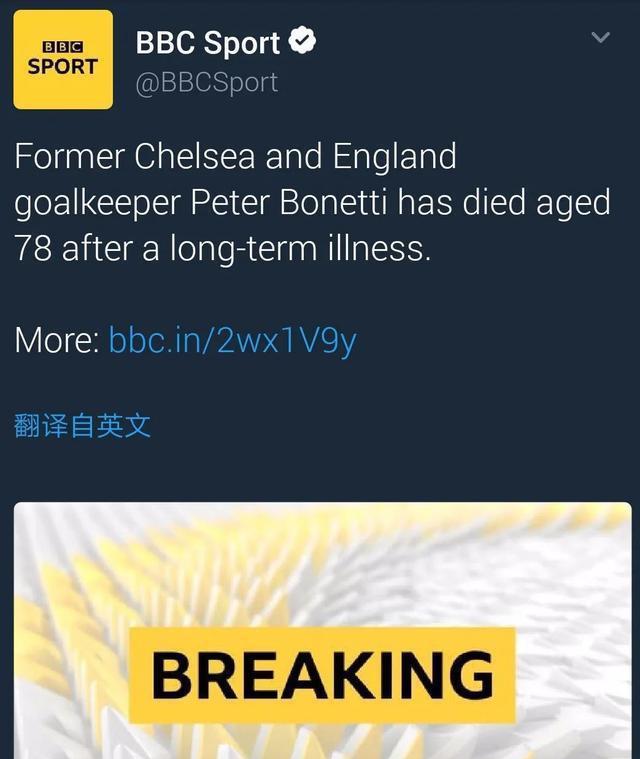Click the yellow BREAKING banner label
640x759 pixels.
322,675
